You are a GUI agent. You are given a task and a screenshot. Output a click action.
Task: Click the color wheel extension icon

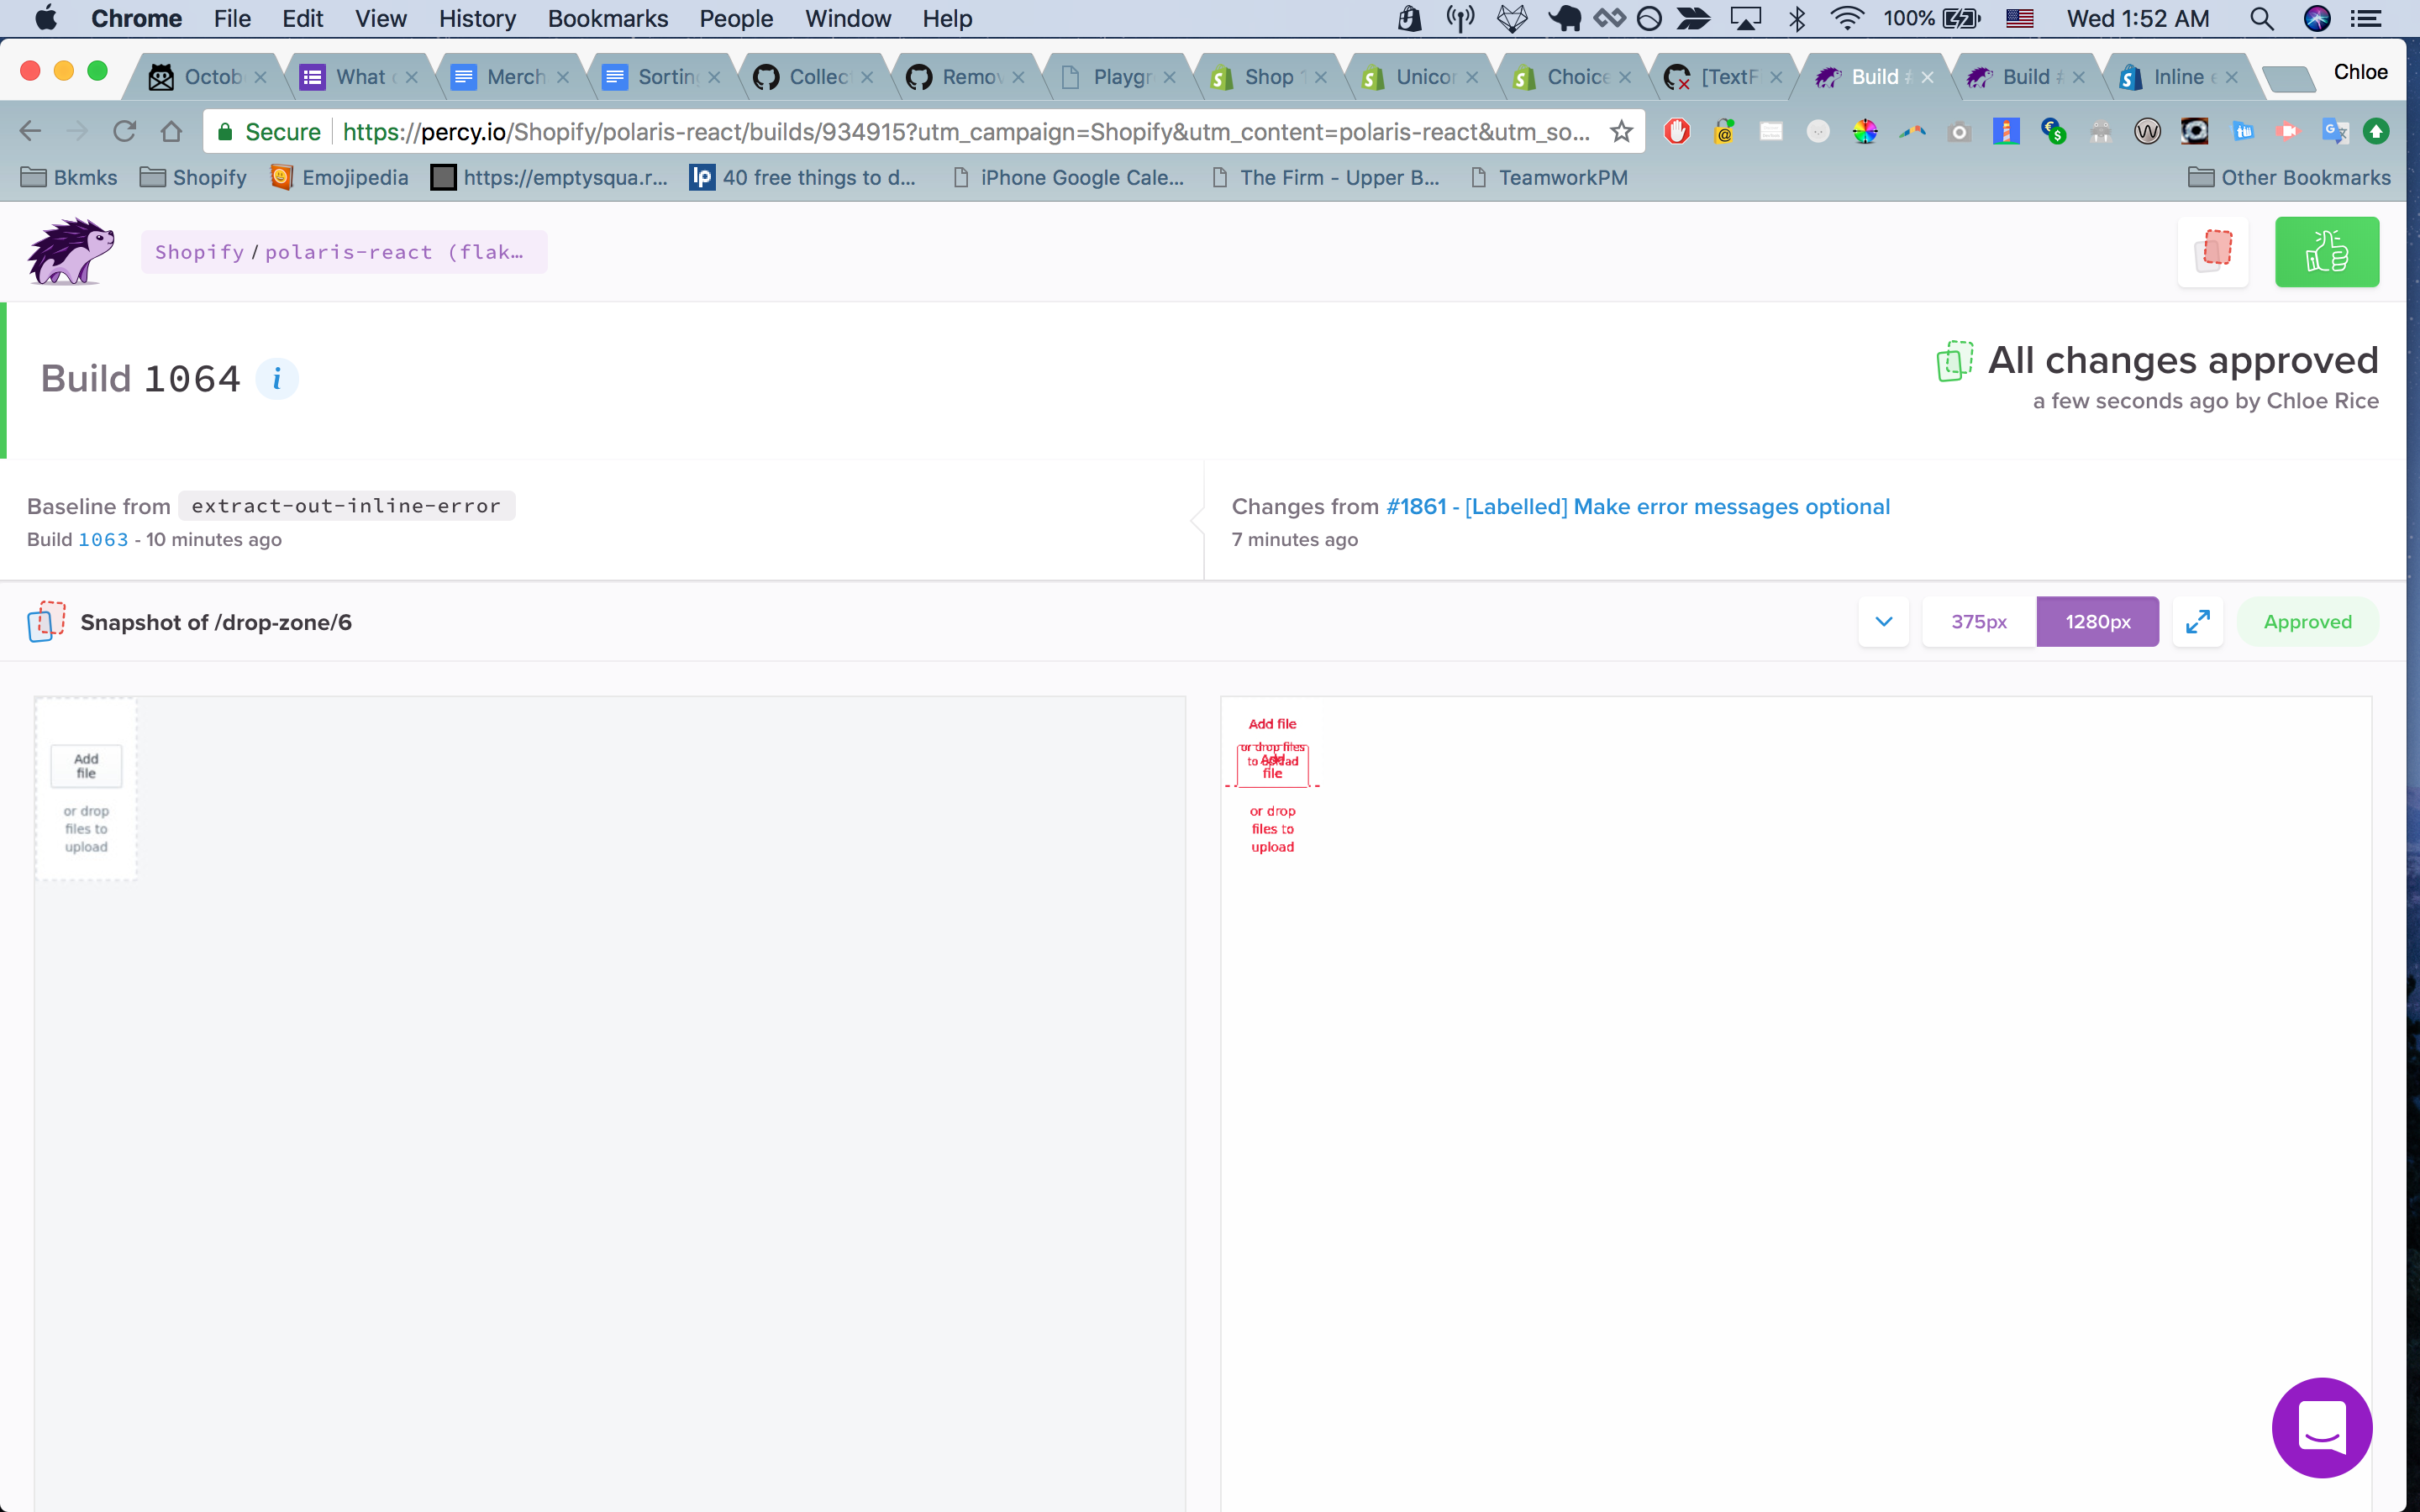tap(1865, 131)
